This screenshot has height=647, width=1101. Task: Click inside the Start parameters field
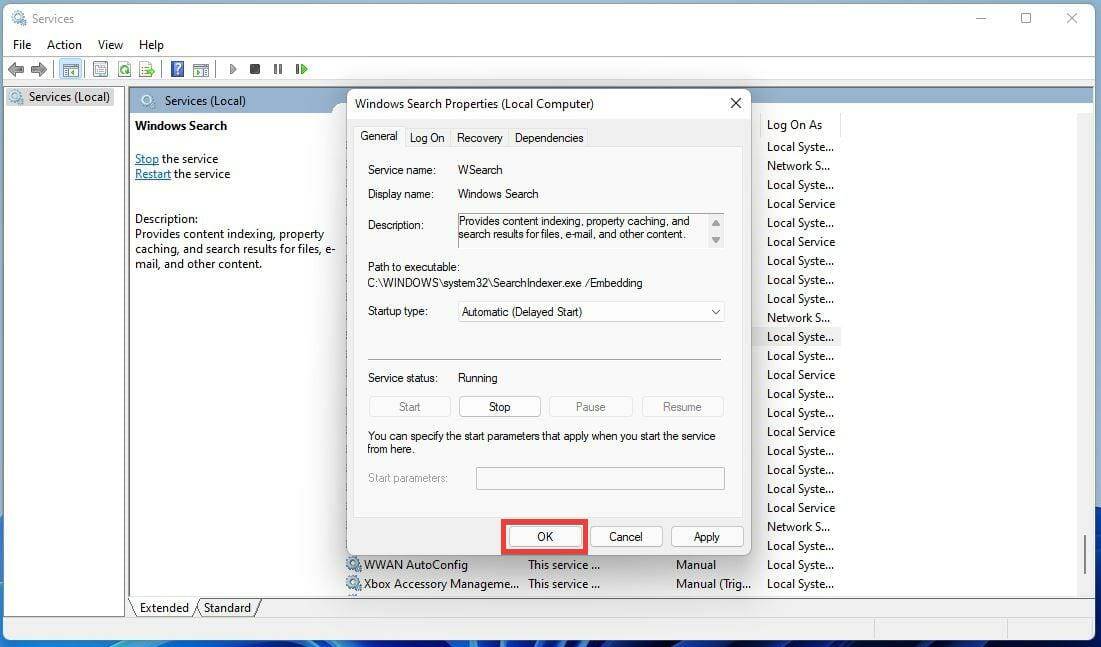pyautogui.click(x=600, y=478)
